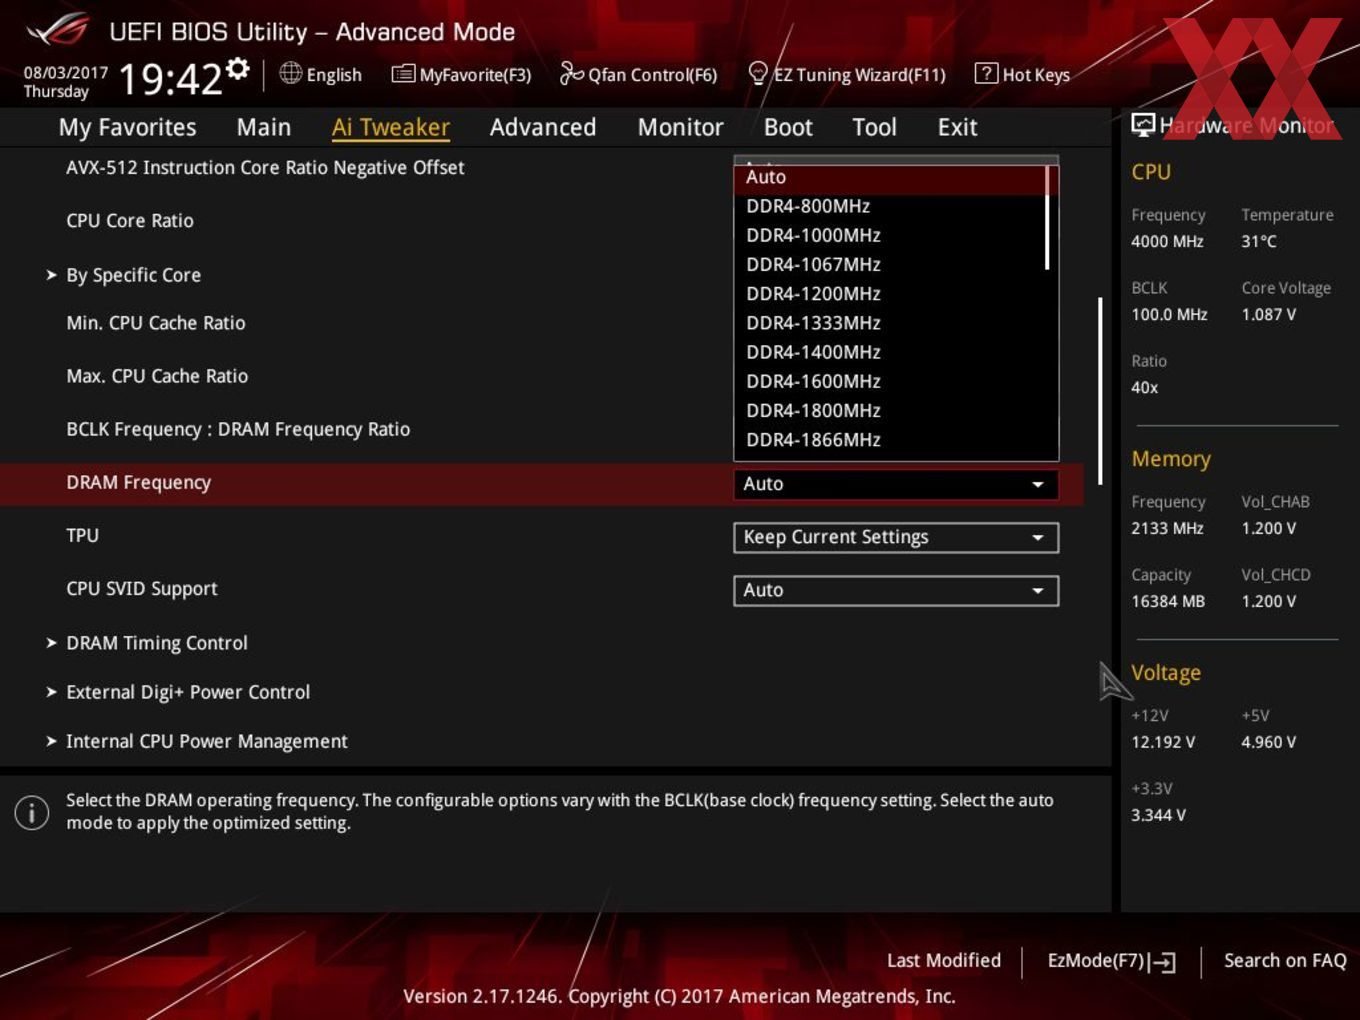The image size is (1360, 1020).
Task: Click the EzMode exit arrow icon
Action: point(1162,962)
